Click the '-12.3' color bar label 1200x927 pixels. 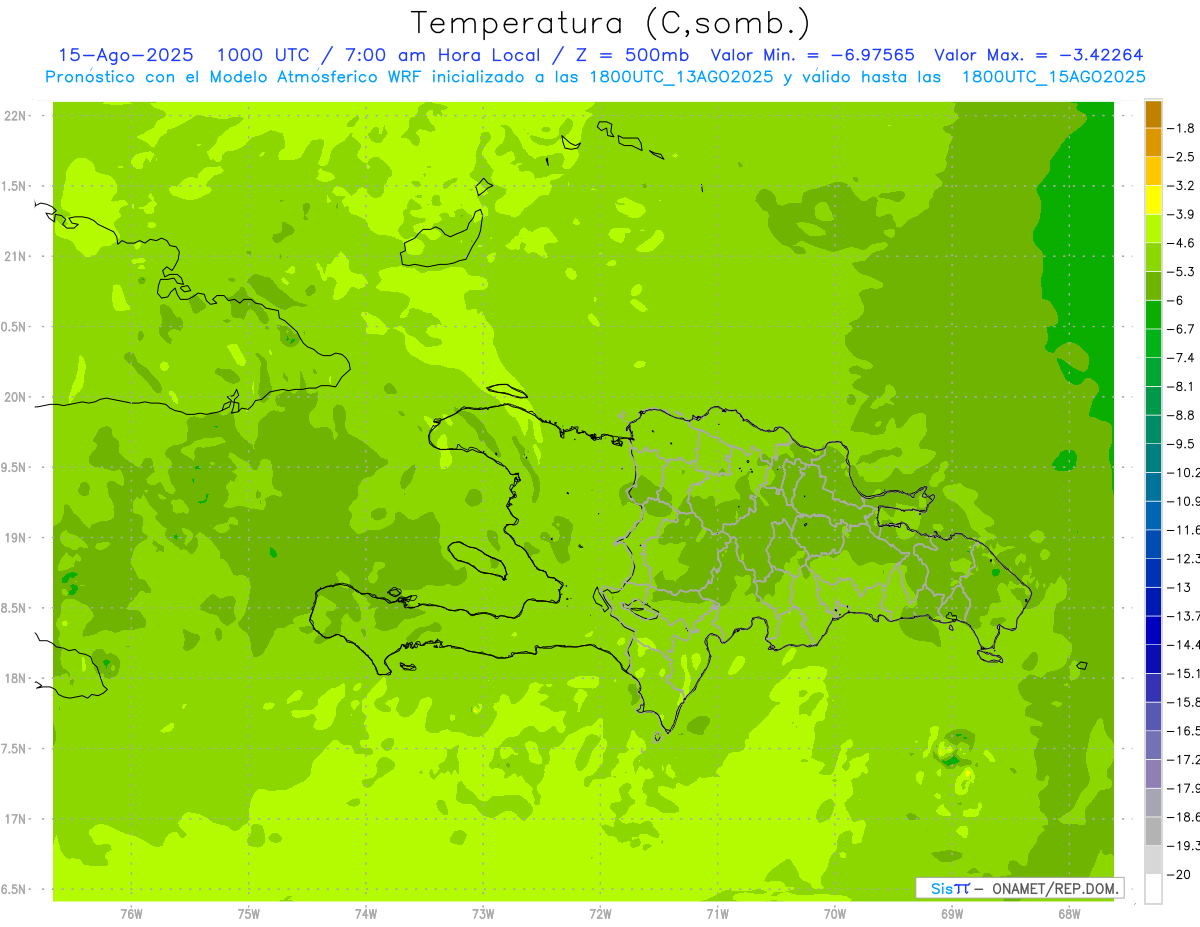point(1183,558)
